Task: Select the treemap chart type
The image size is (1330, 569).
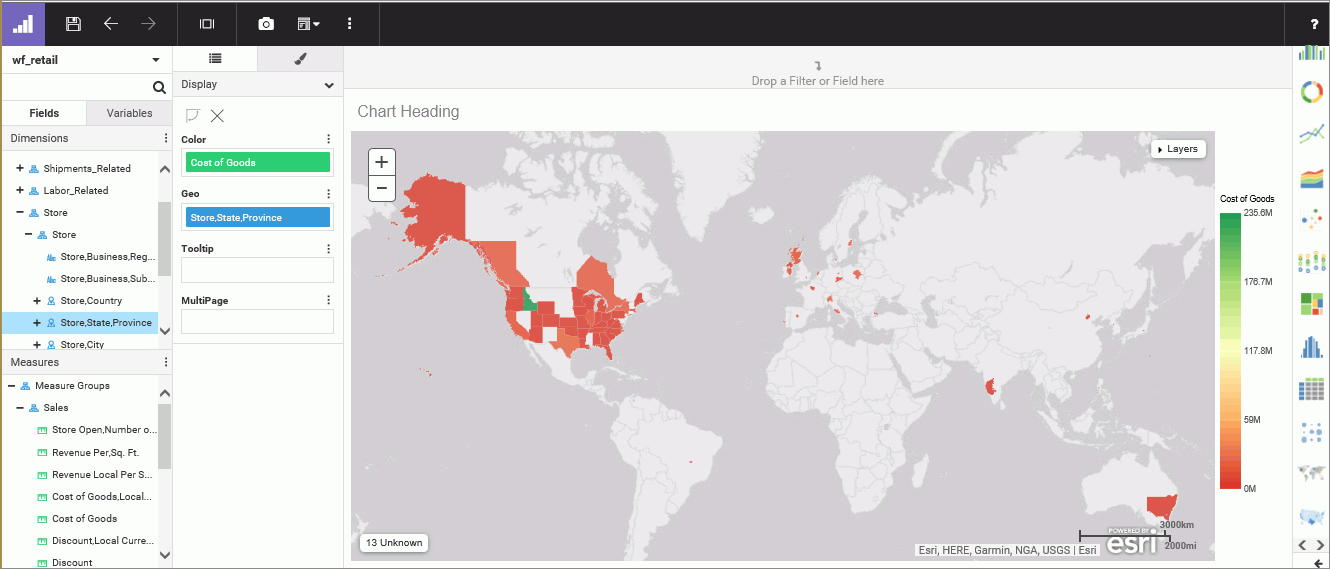Action: [x=1312, y=303]
